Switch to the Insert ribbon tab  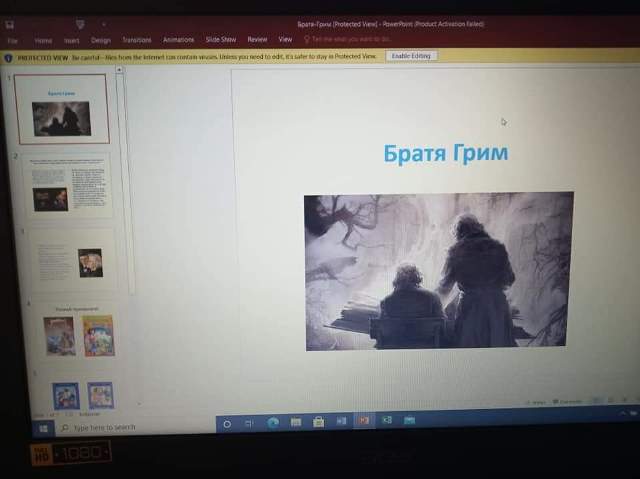click(x=71, y=41)
